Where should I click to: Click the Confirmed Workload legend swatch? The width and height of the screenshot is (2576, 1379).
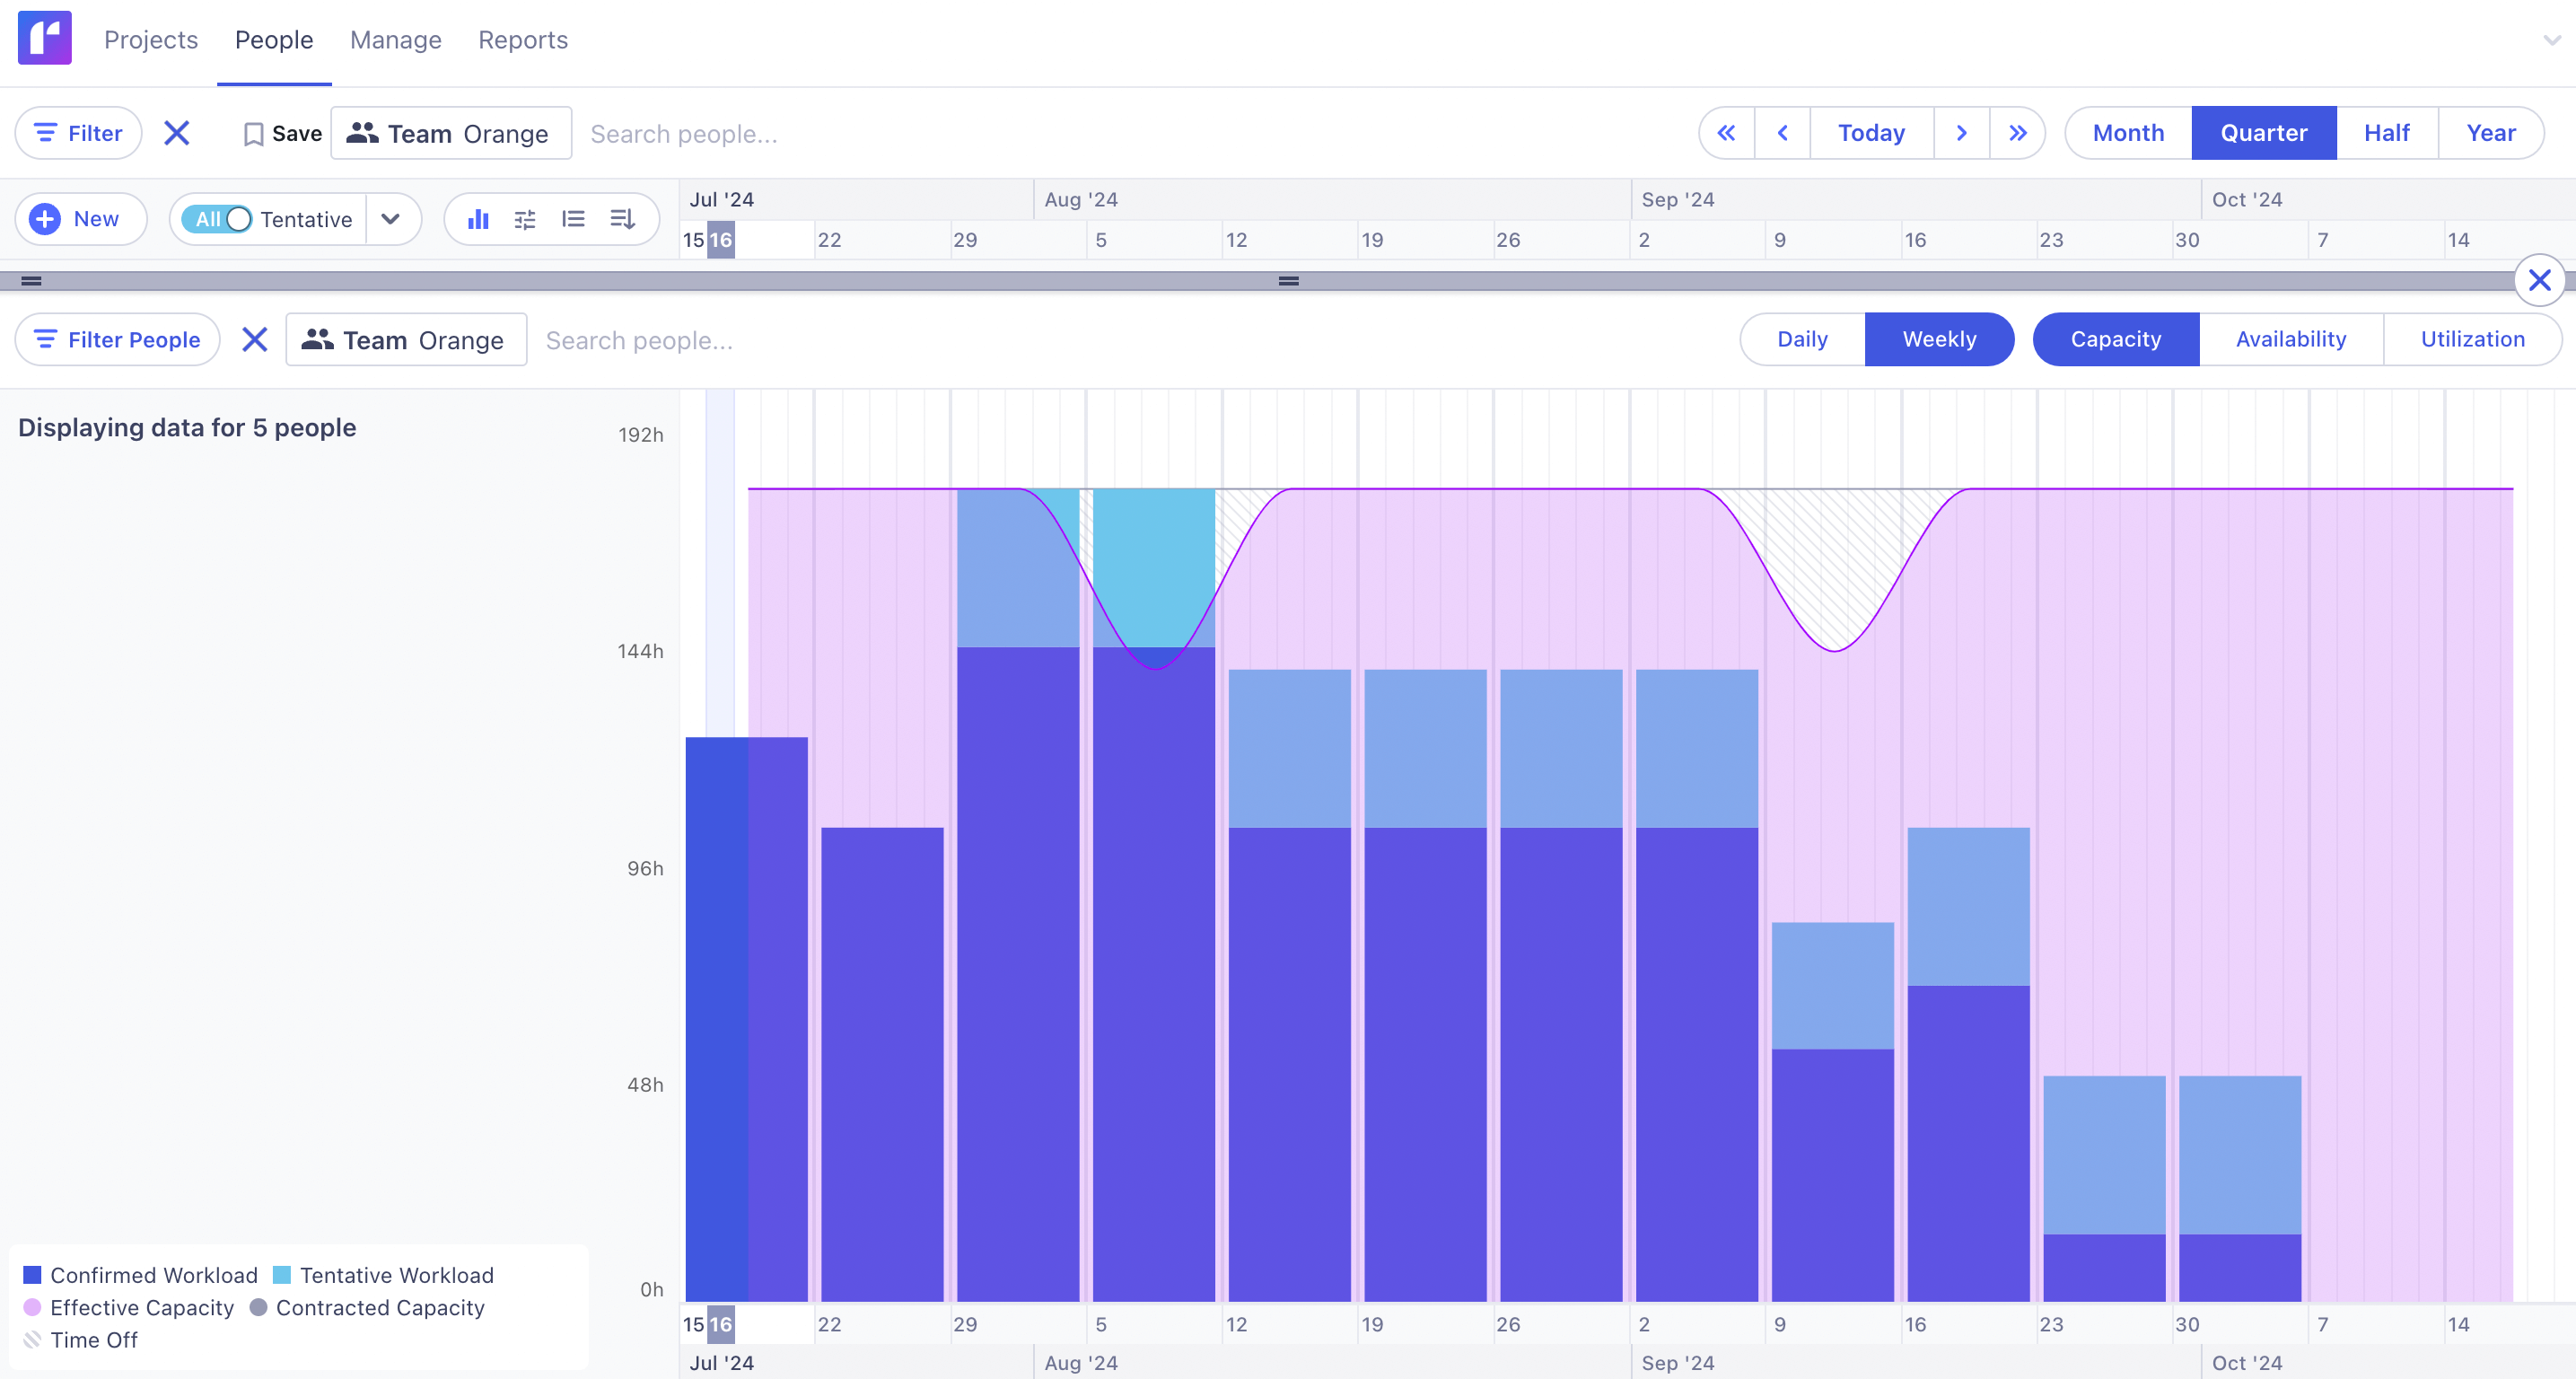[32, 1275]
